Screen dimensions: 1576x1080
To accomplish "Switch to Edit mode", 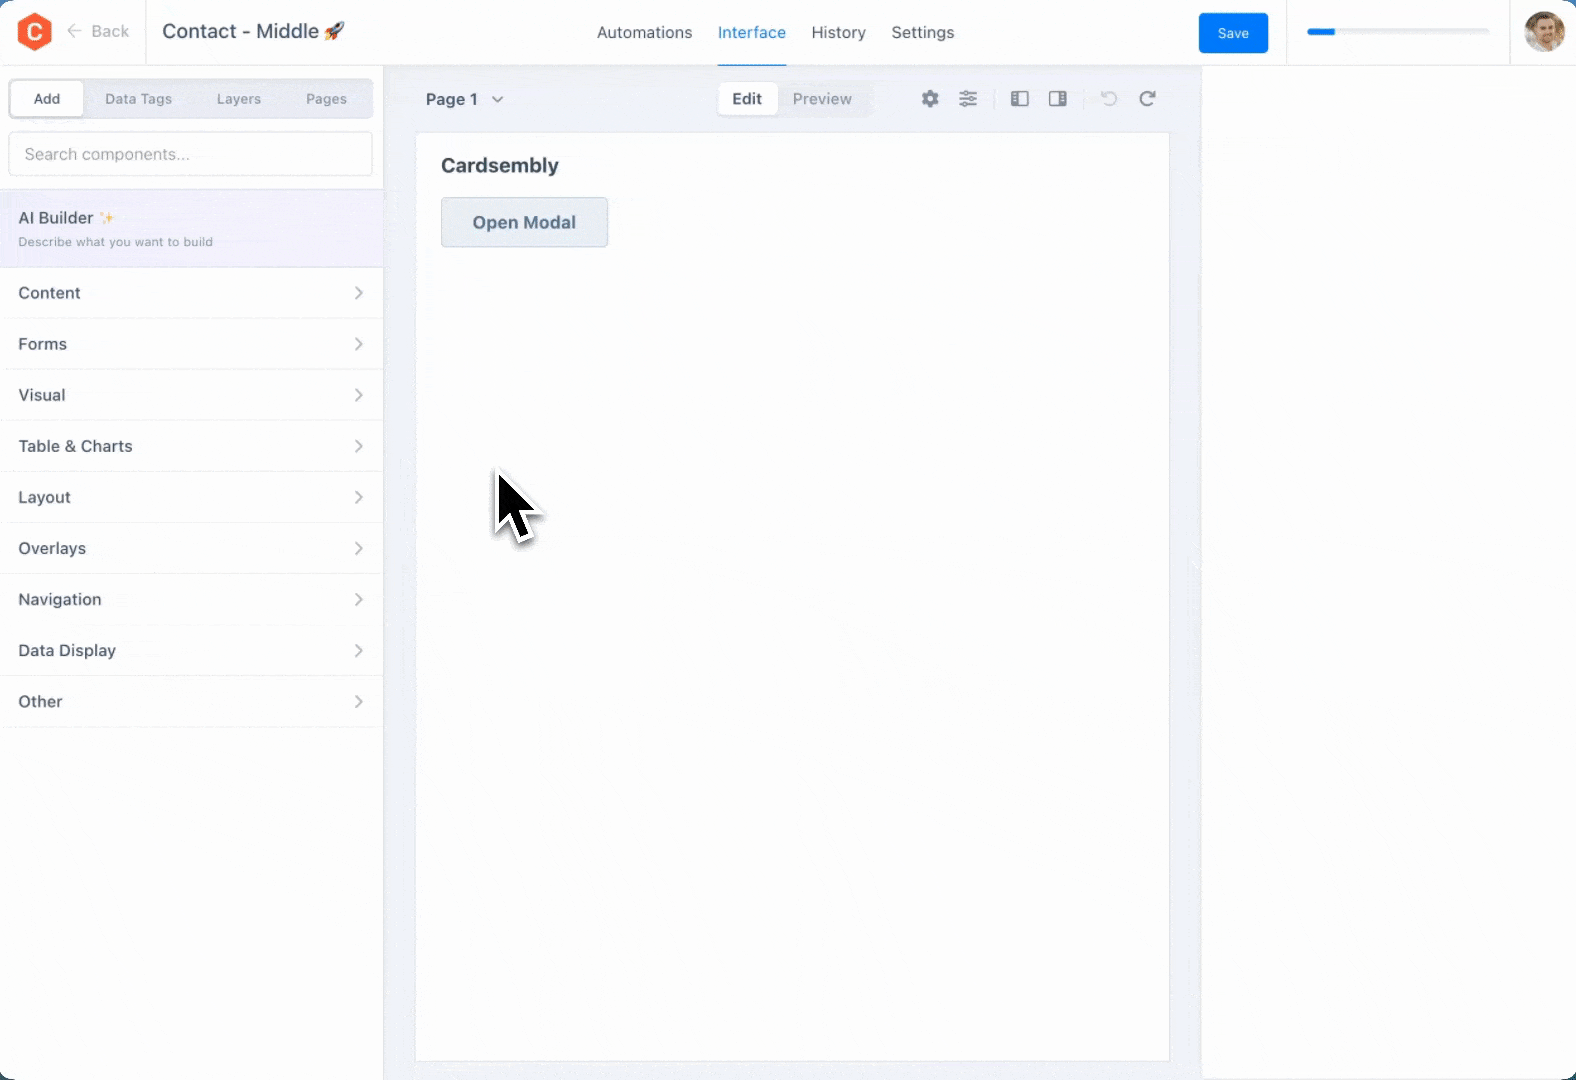I will tap(747, 99).
